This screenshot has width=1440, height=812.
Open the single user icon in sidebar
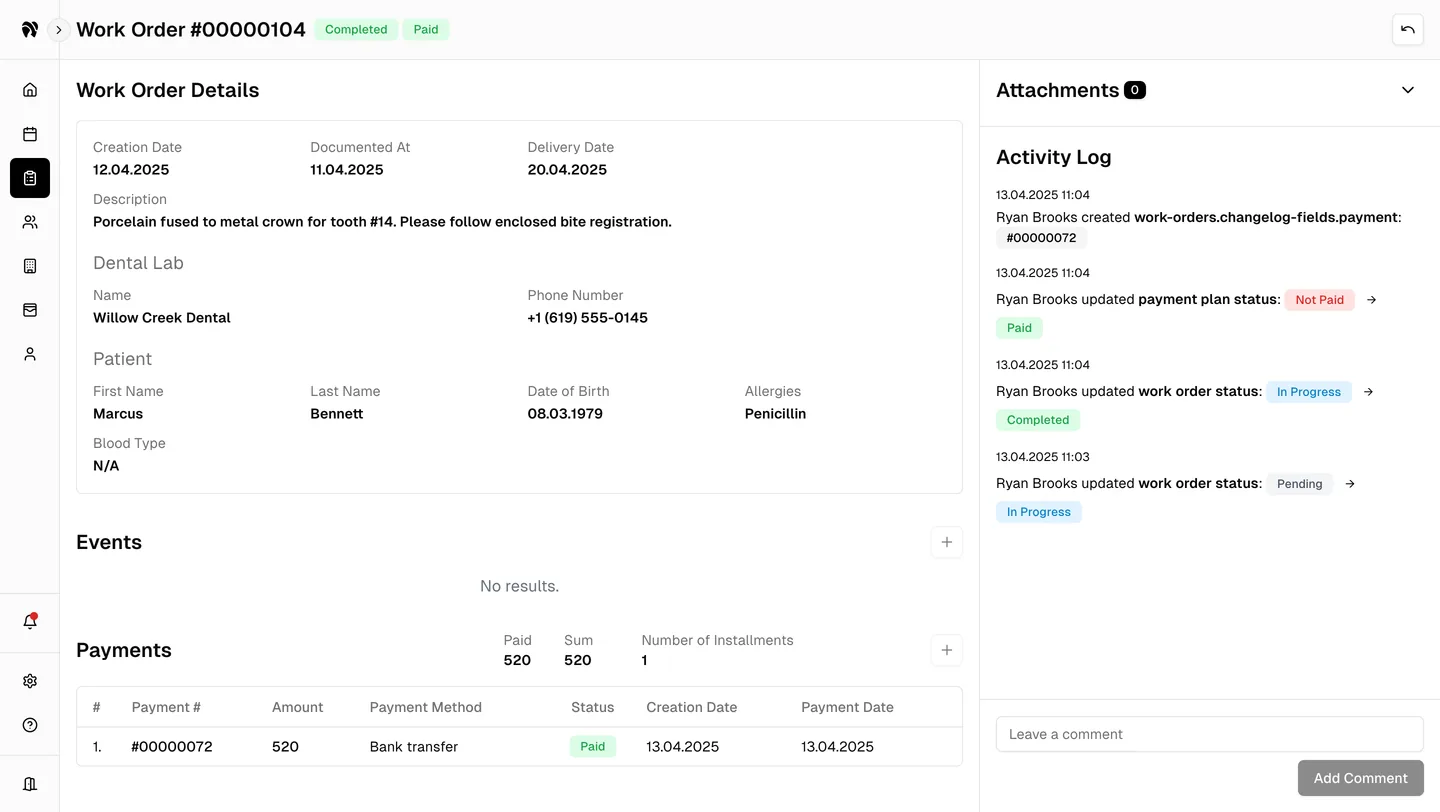(x=30, y=354)
